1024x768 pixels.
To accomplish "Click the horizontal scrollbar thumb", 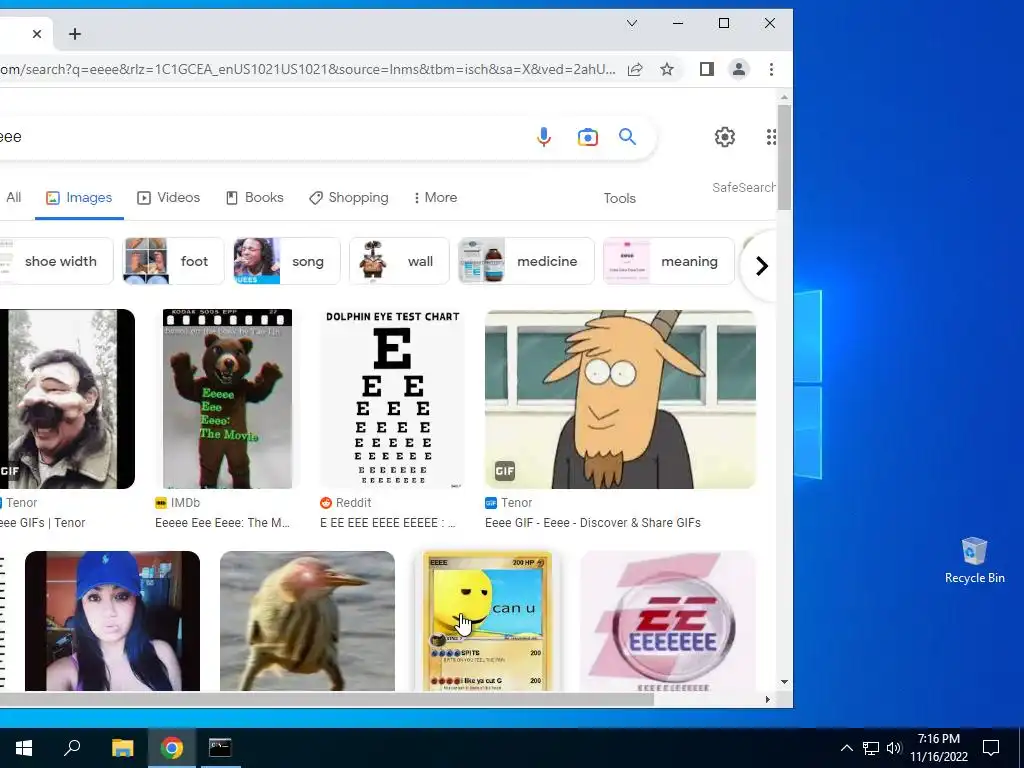I will pyautogui.click(x=327, y=699).
